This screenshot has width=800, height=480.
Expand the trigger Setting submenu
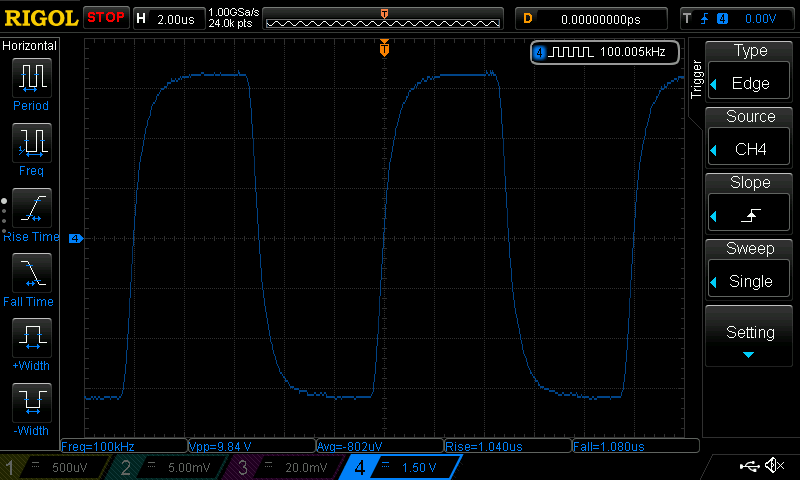pyautogui.click(x=749, y=336)
